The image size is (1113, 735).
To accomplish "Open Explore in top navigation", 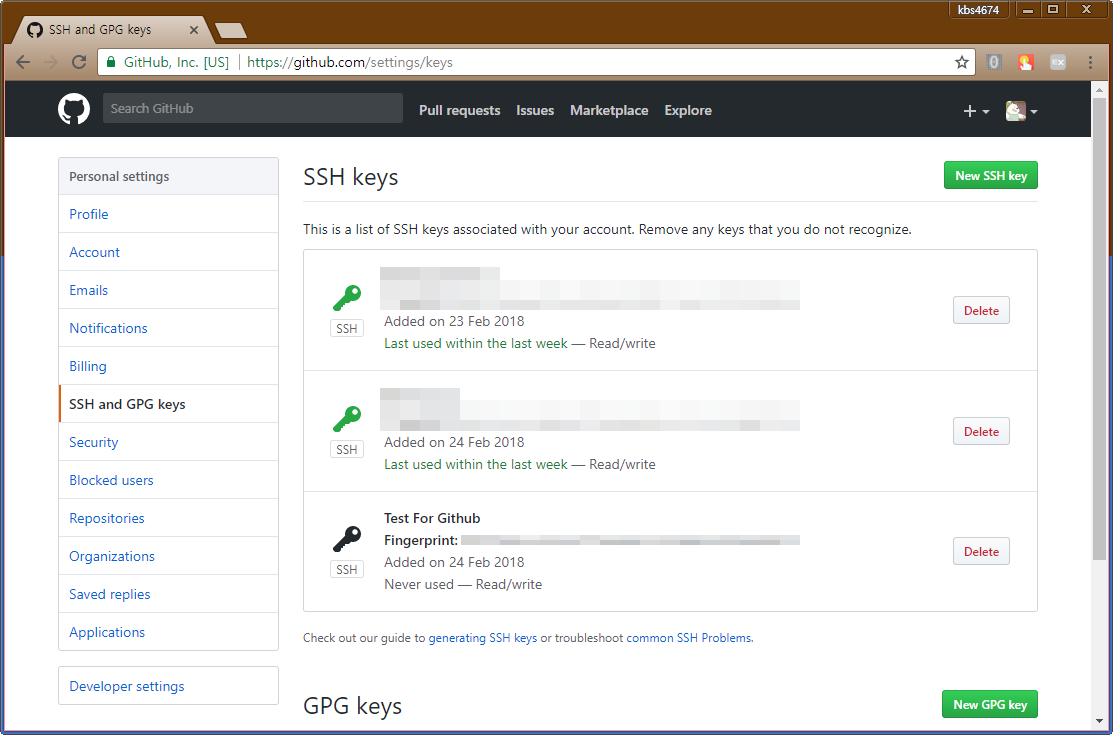I will click(x=688, y=110).
